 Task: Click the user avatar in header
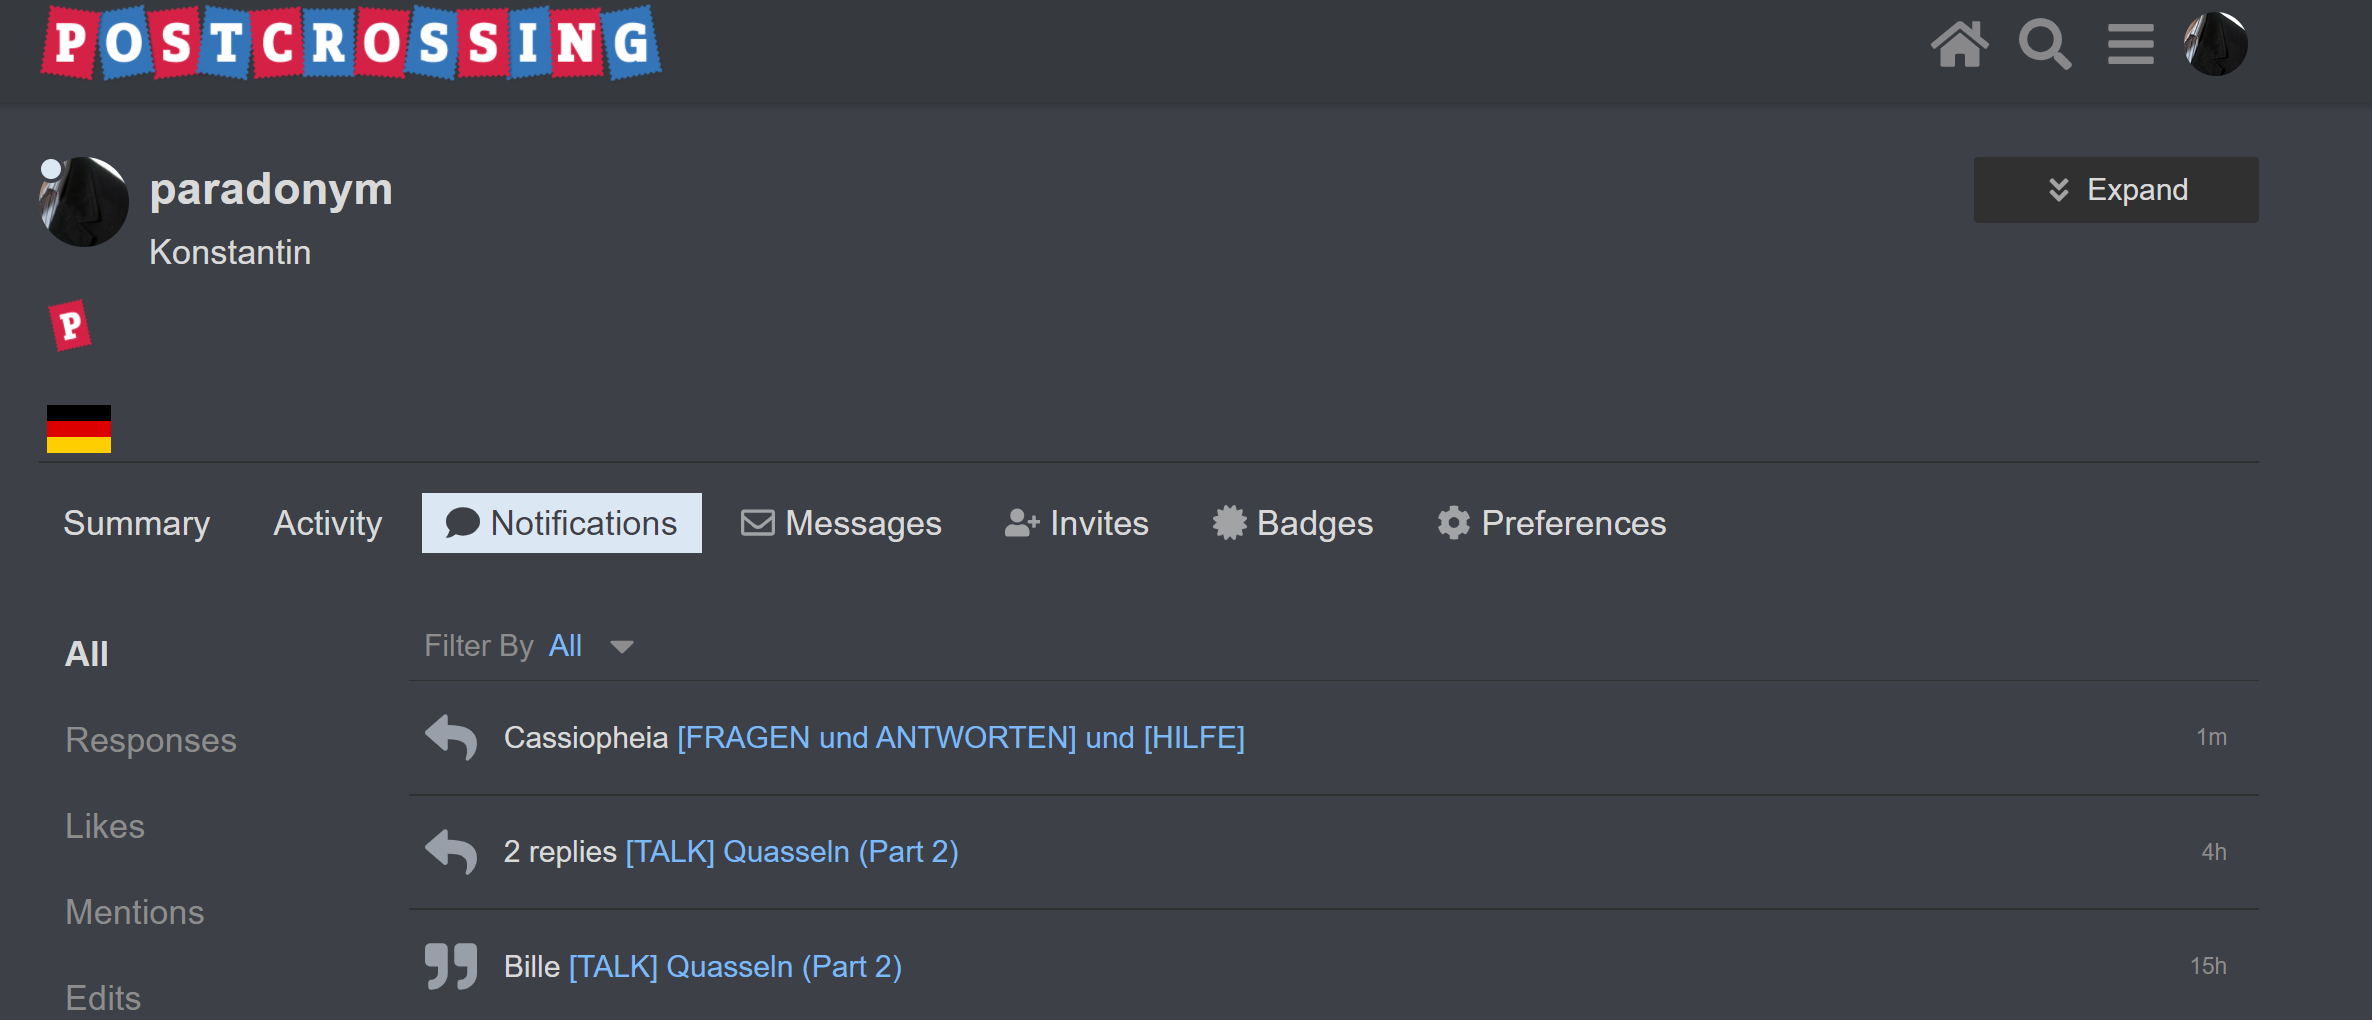coord(2215,45)
